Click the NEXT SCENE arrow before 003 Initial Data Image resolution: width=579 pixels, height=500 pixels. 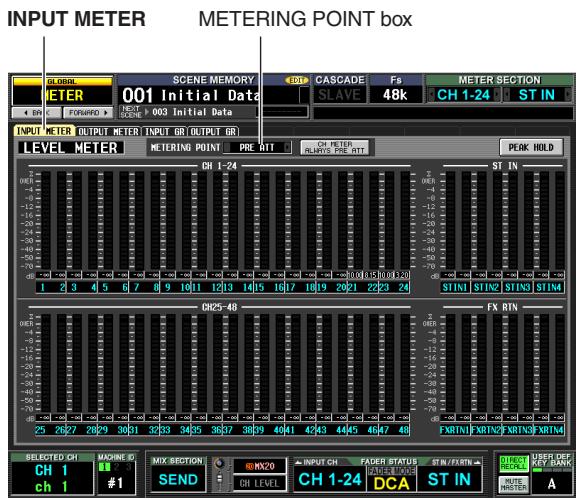(147, 112)
